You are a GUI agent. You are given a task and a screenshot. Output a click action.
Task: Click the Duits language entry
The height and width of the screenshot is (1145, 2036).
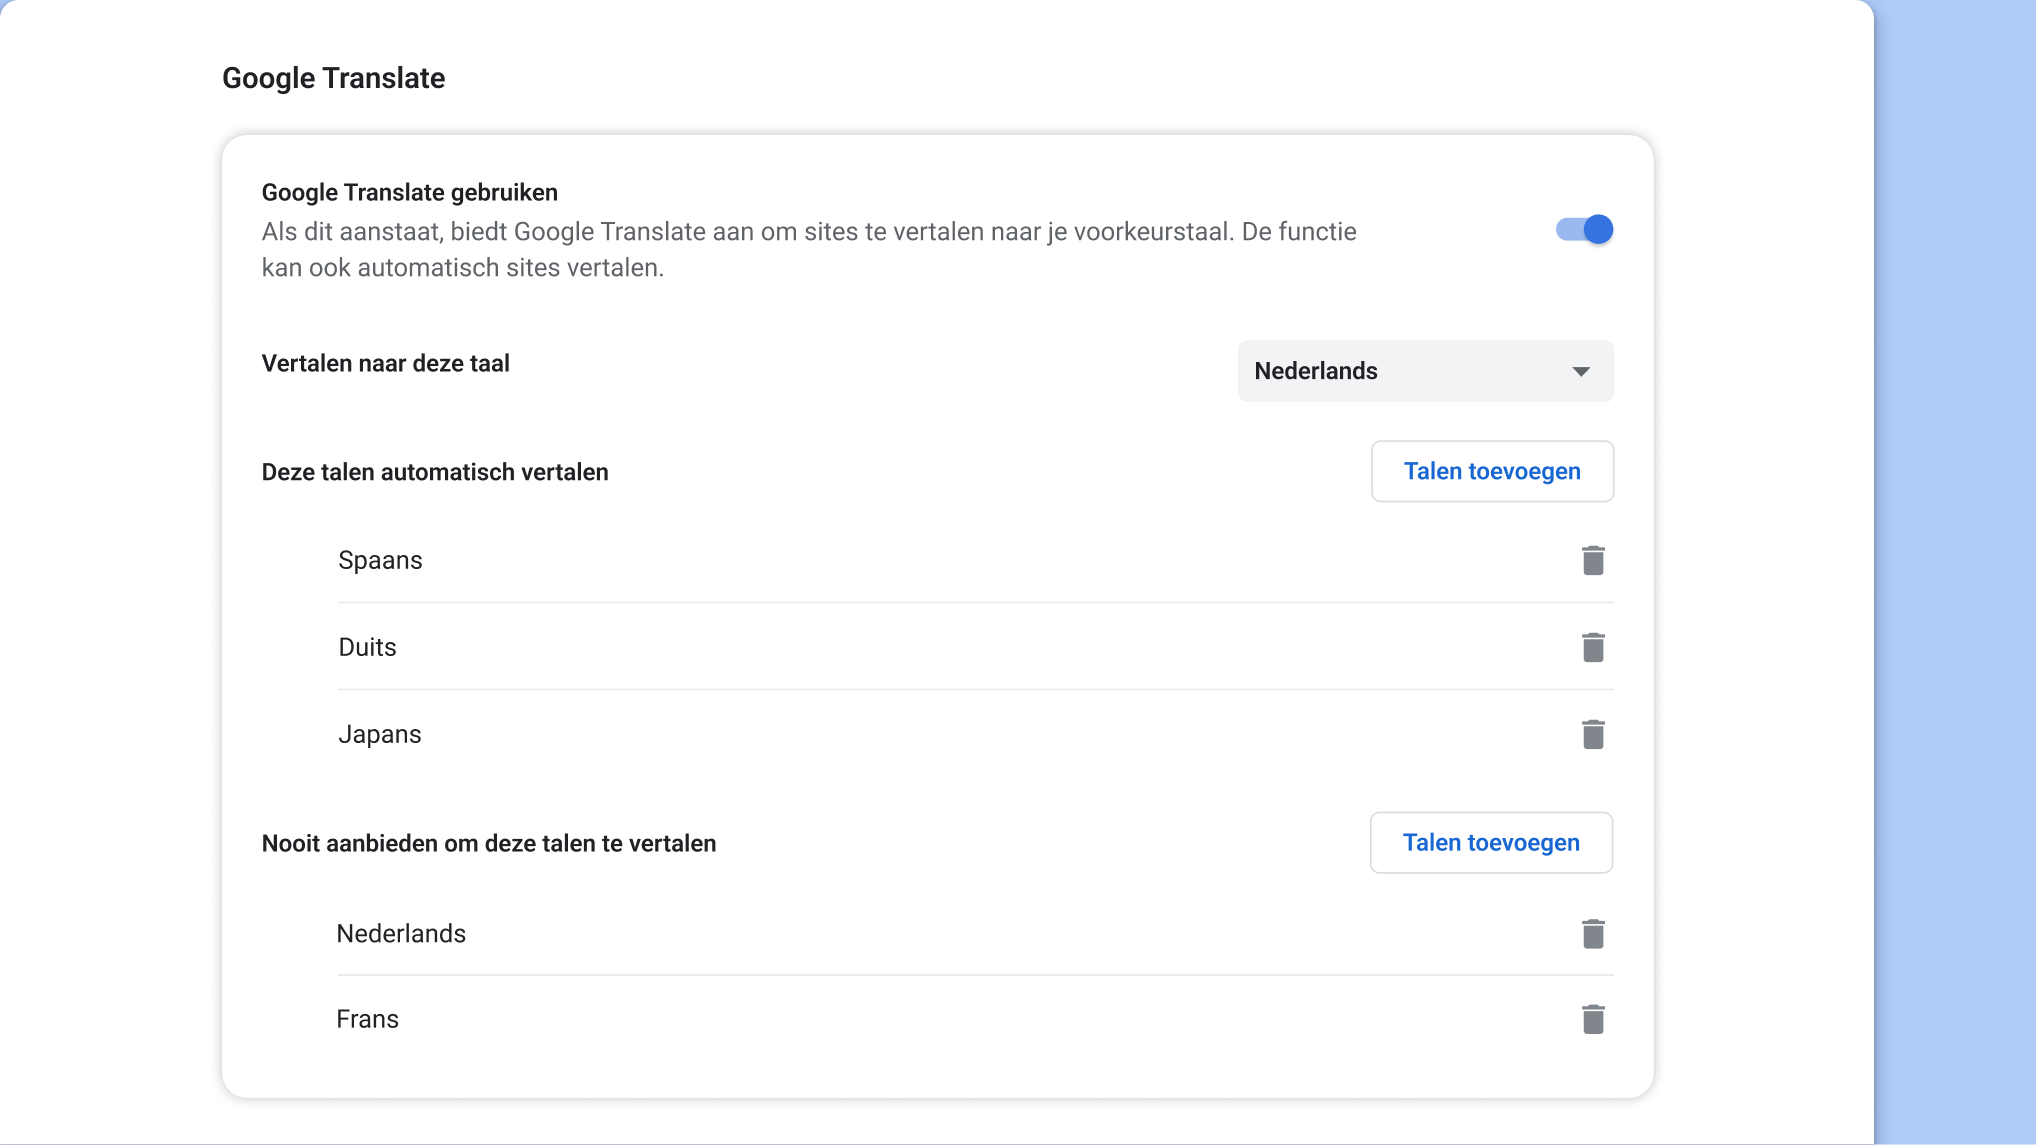[367, 647]
